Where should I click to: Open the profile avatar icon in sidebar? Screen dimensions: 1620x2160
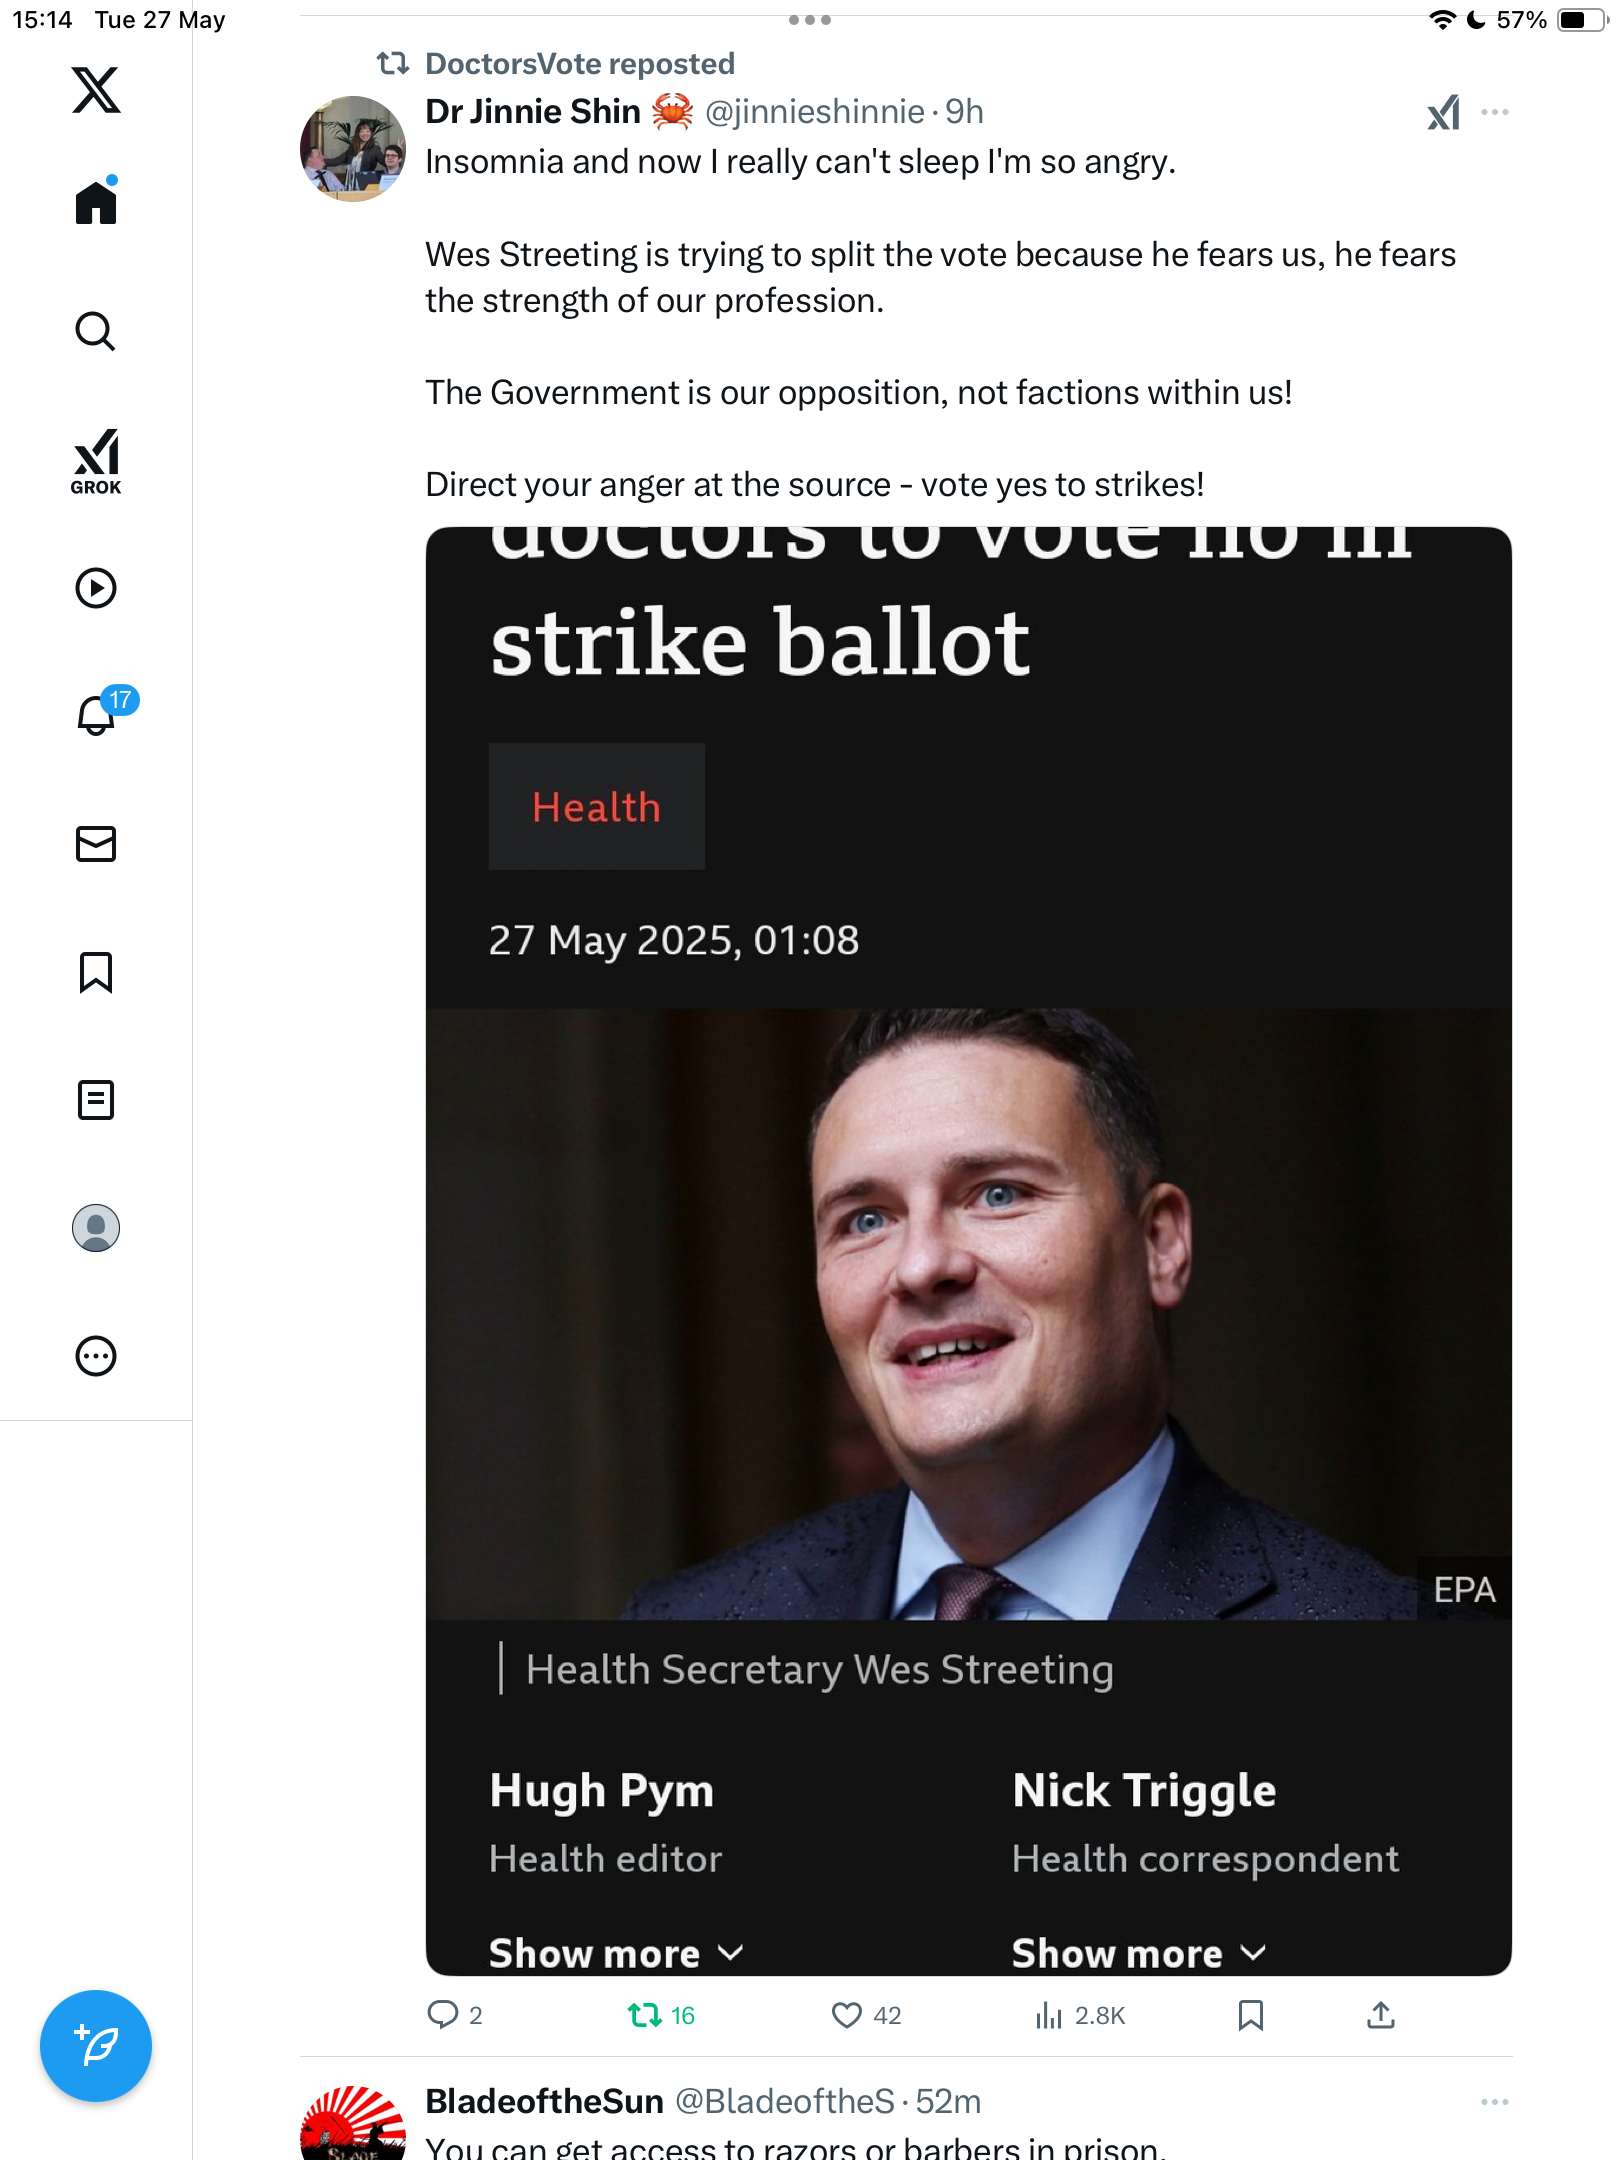(96, 1228)
